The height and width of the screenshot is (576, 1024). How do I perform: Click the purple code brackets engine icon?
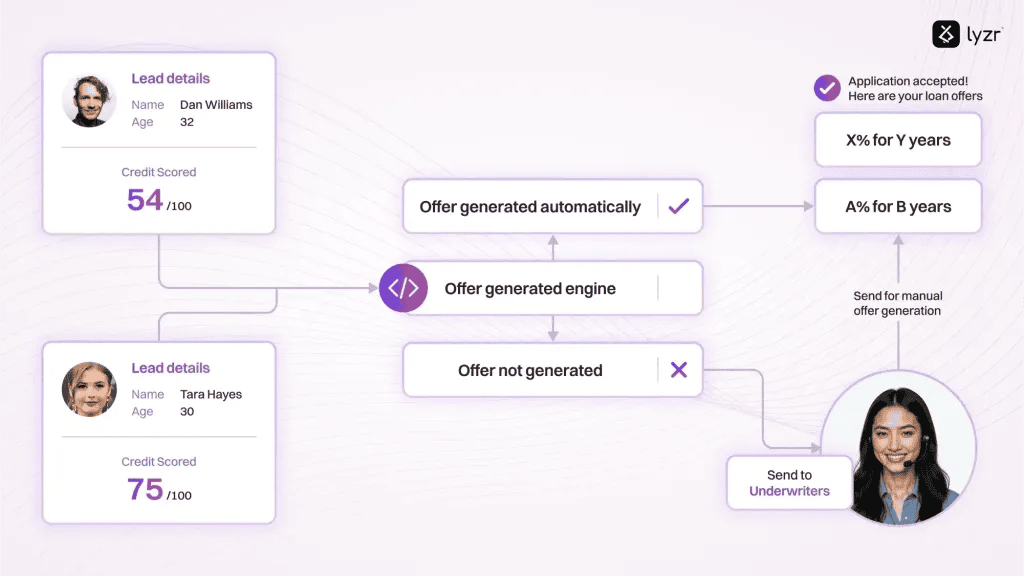tap(404, 288)
